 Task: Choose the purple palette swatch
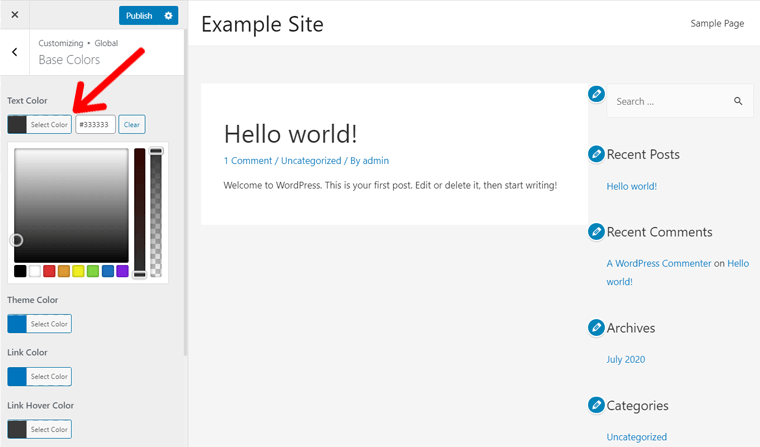coord(122,271)
